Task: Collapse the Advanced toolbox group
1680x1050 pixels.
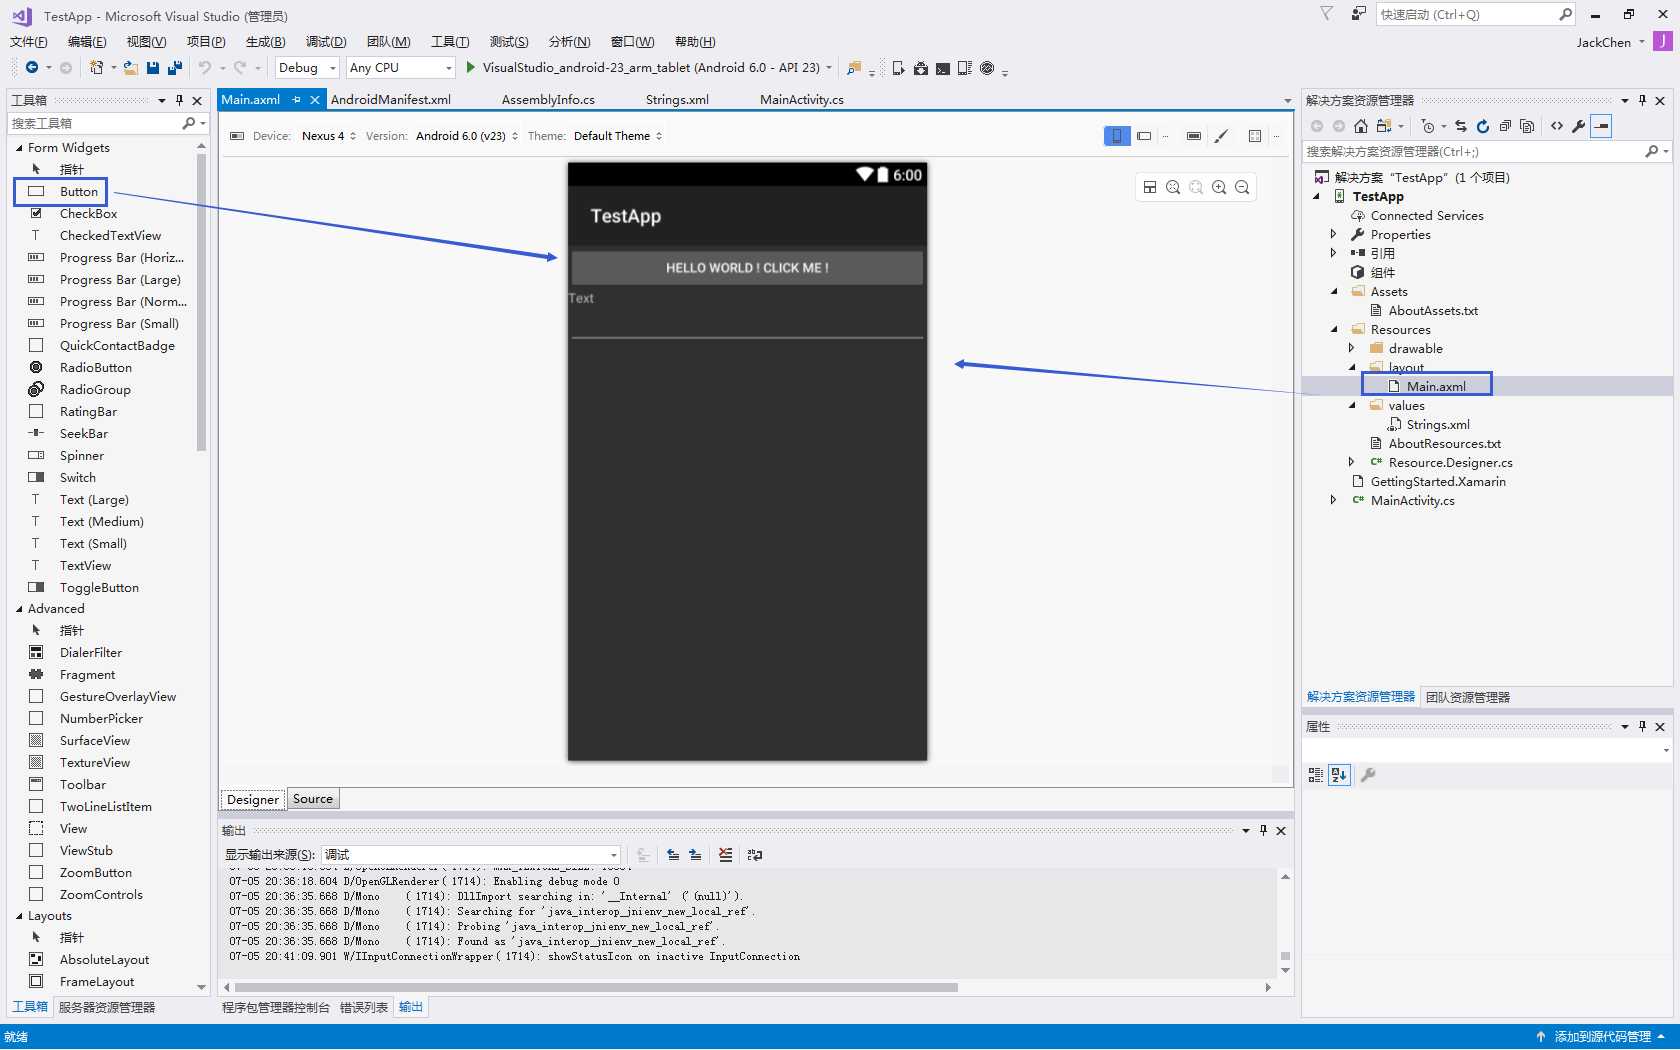Action: coord(19,609)
